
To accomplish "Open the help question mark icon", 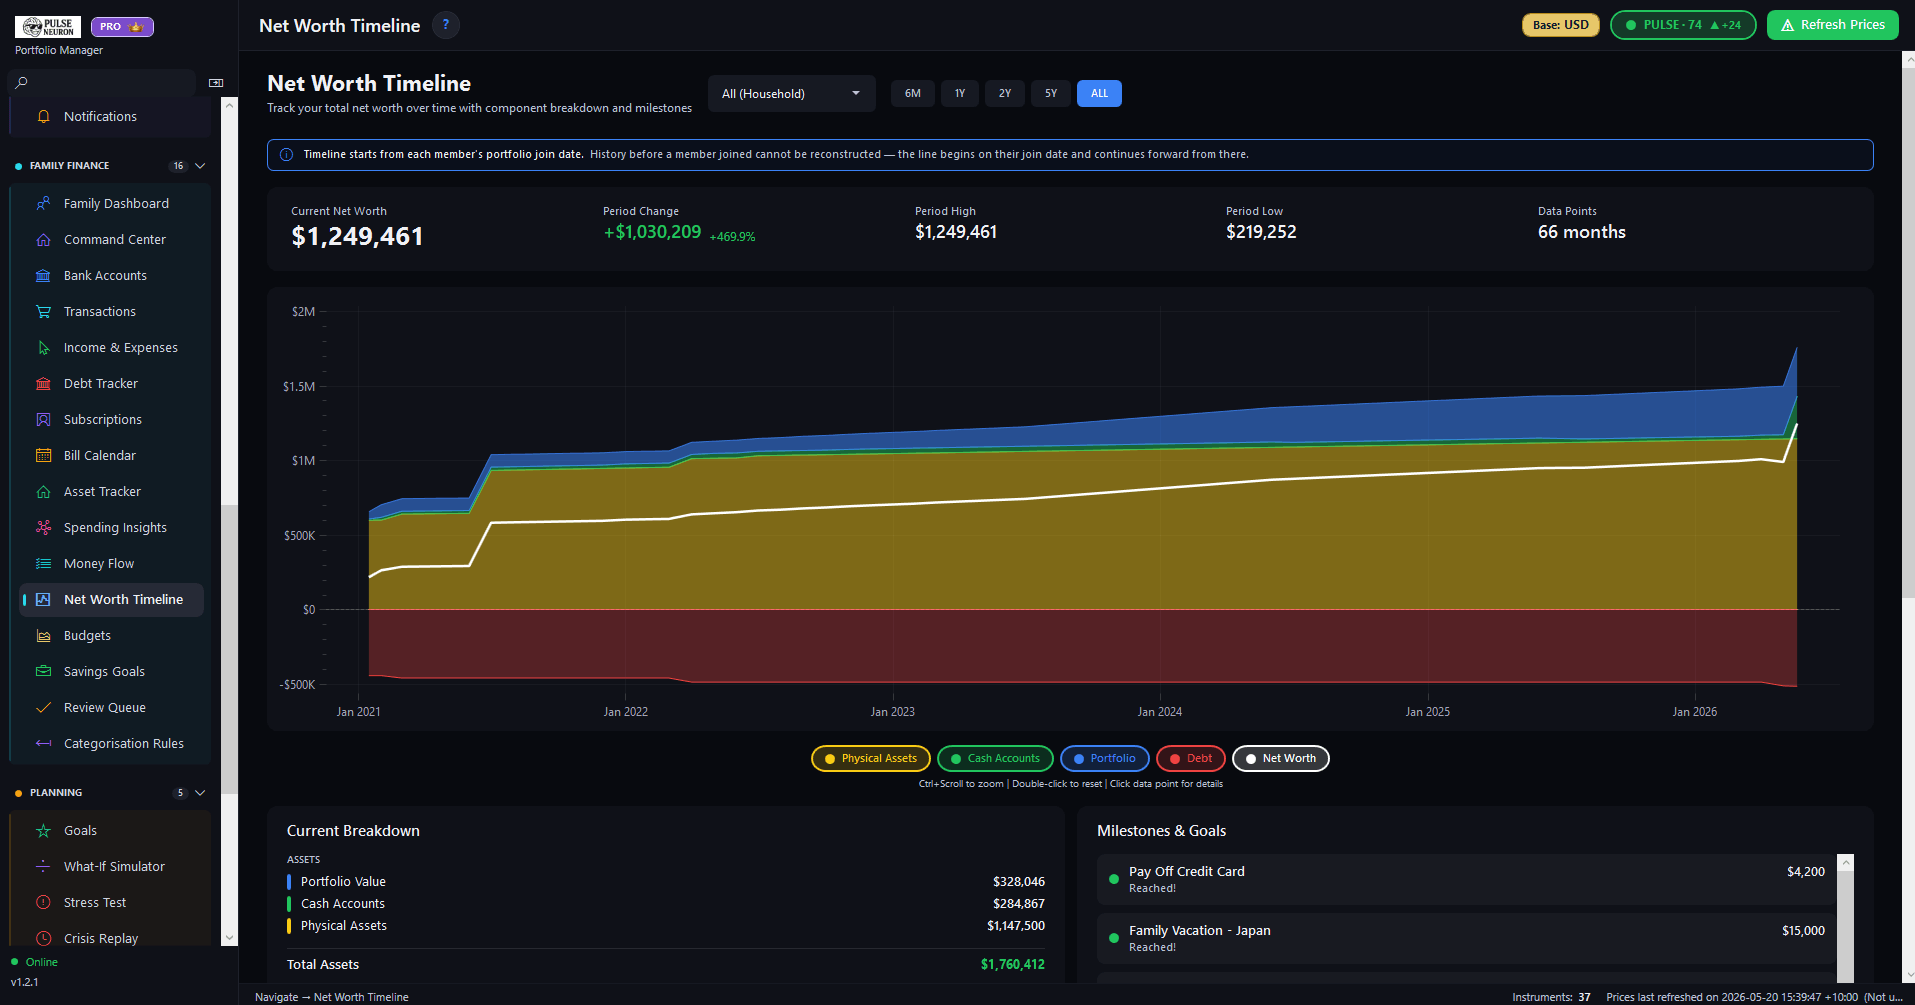I will click(446, 25).
